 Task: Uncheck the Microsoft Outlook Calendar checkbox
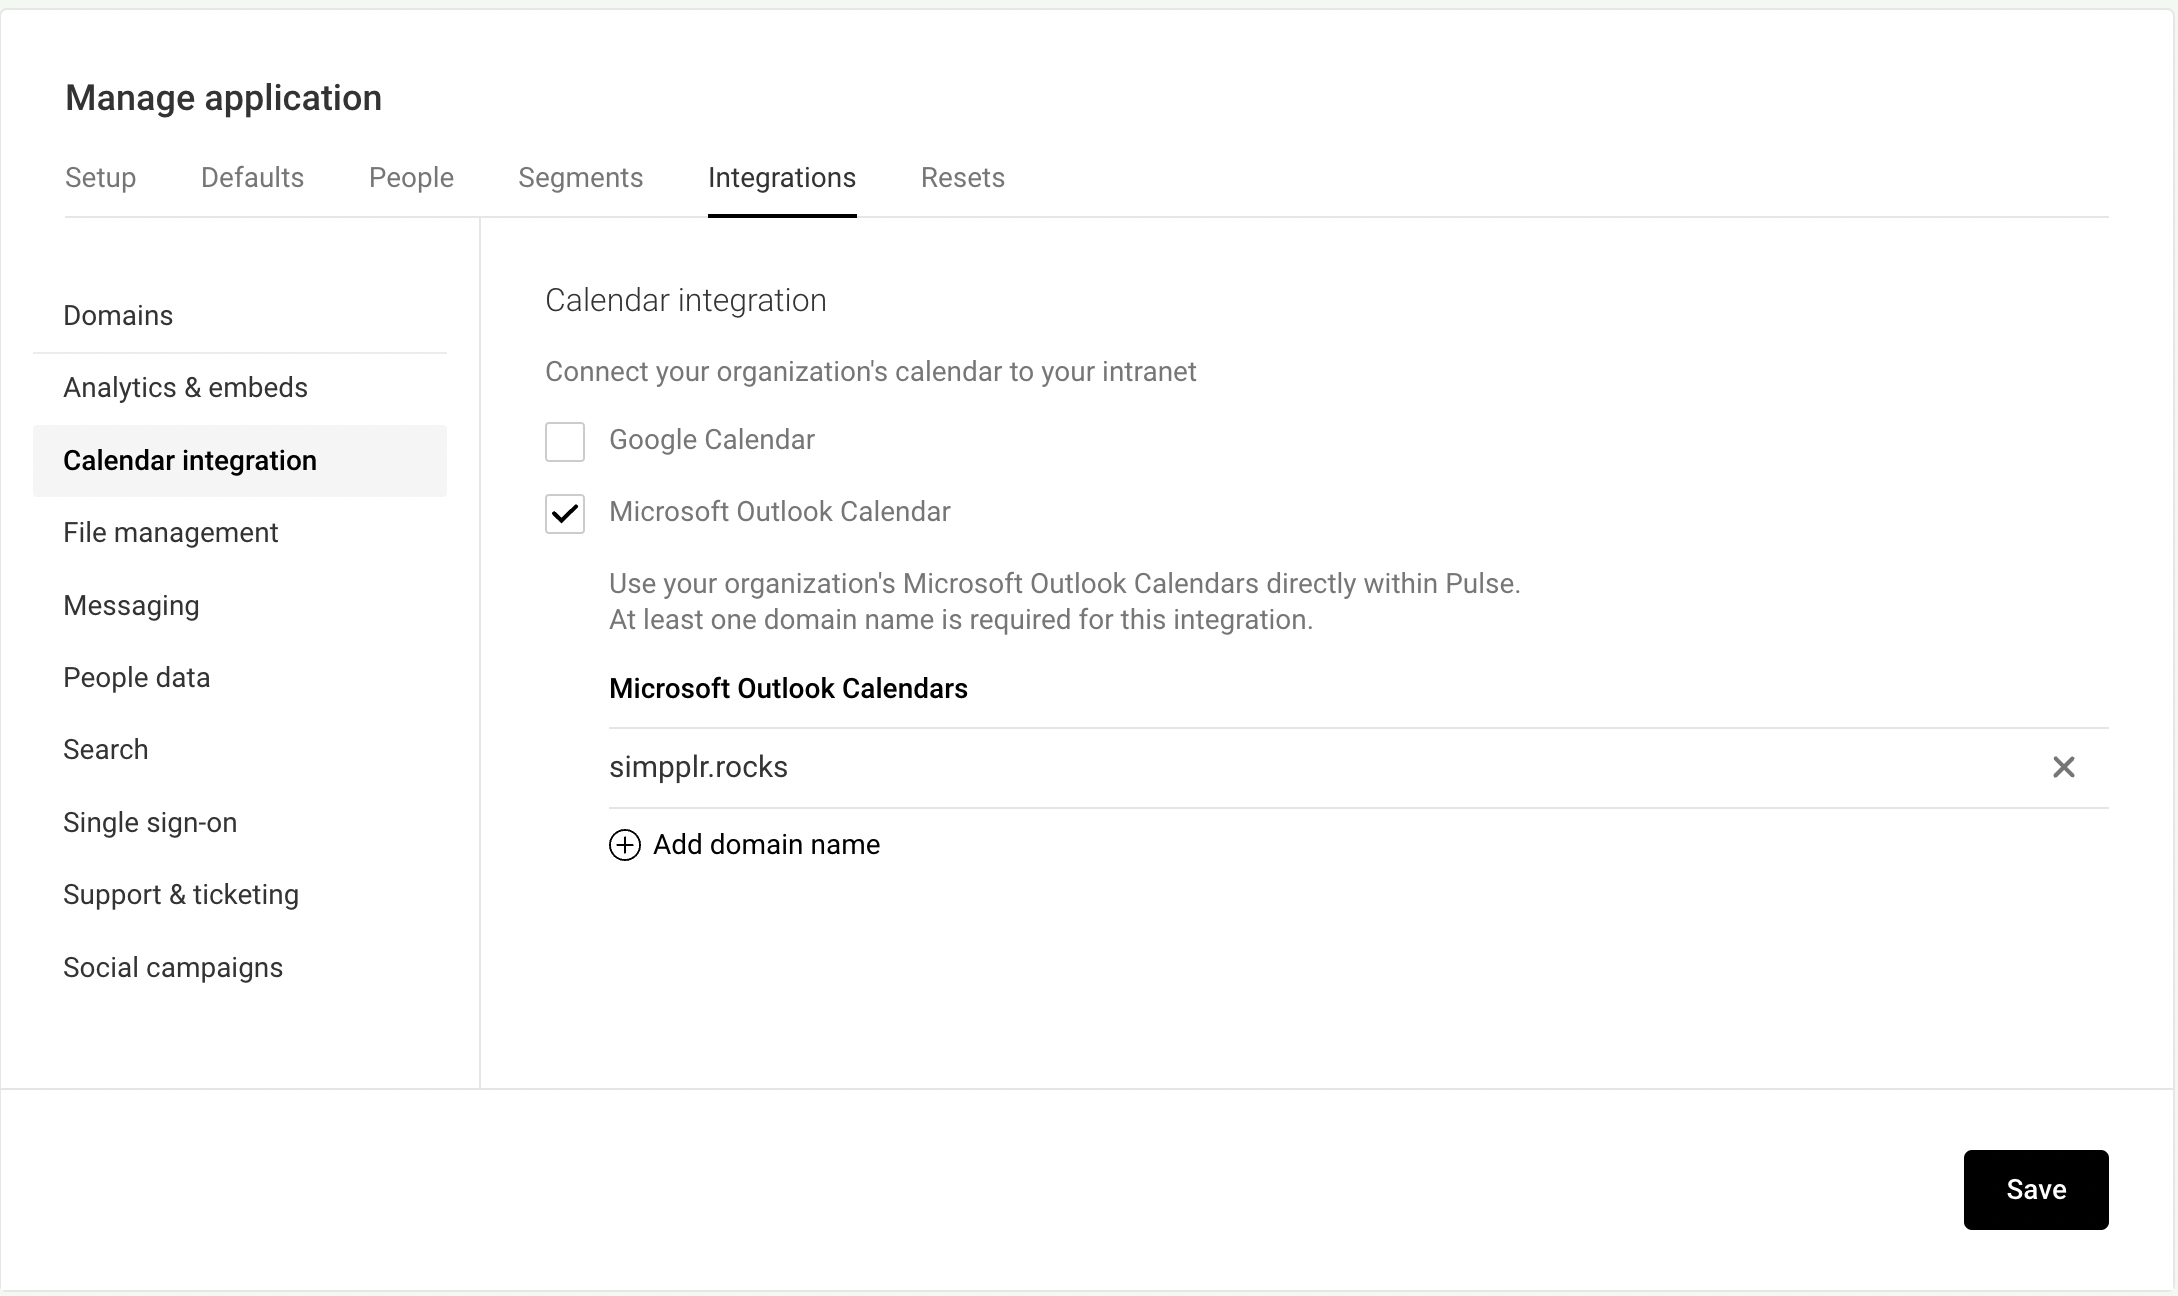(565, 513)
